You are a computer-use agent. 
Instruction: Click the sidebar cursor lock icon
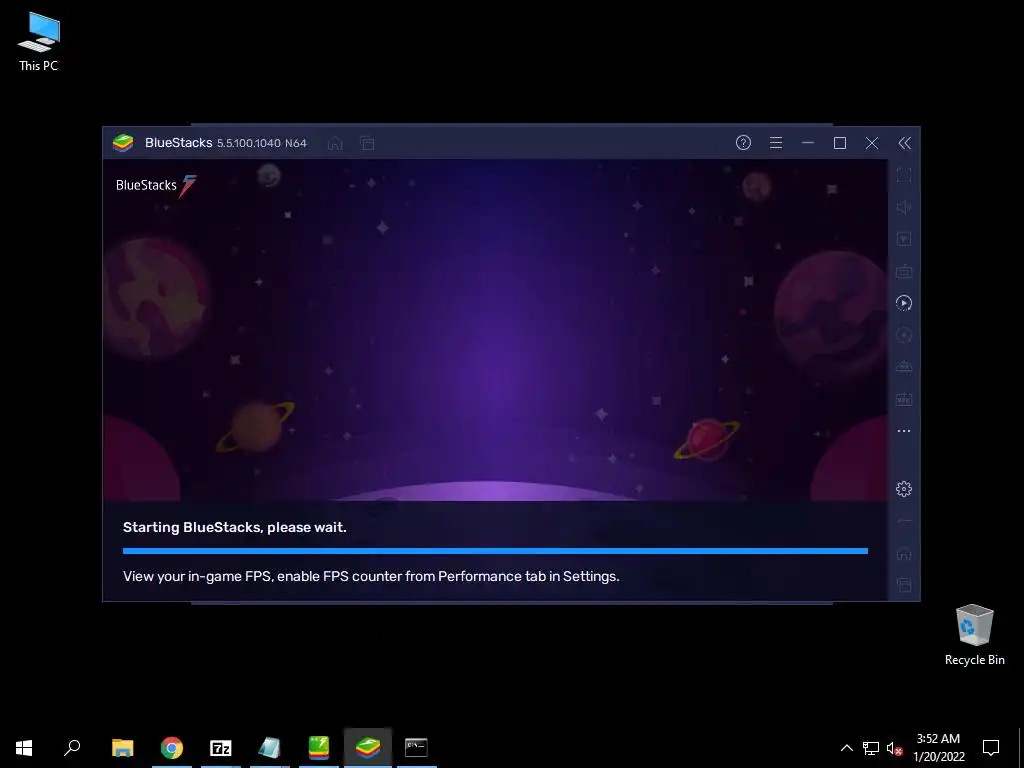coord(904,239)
